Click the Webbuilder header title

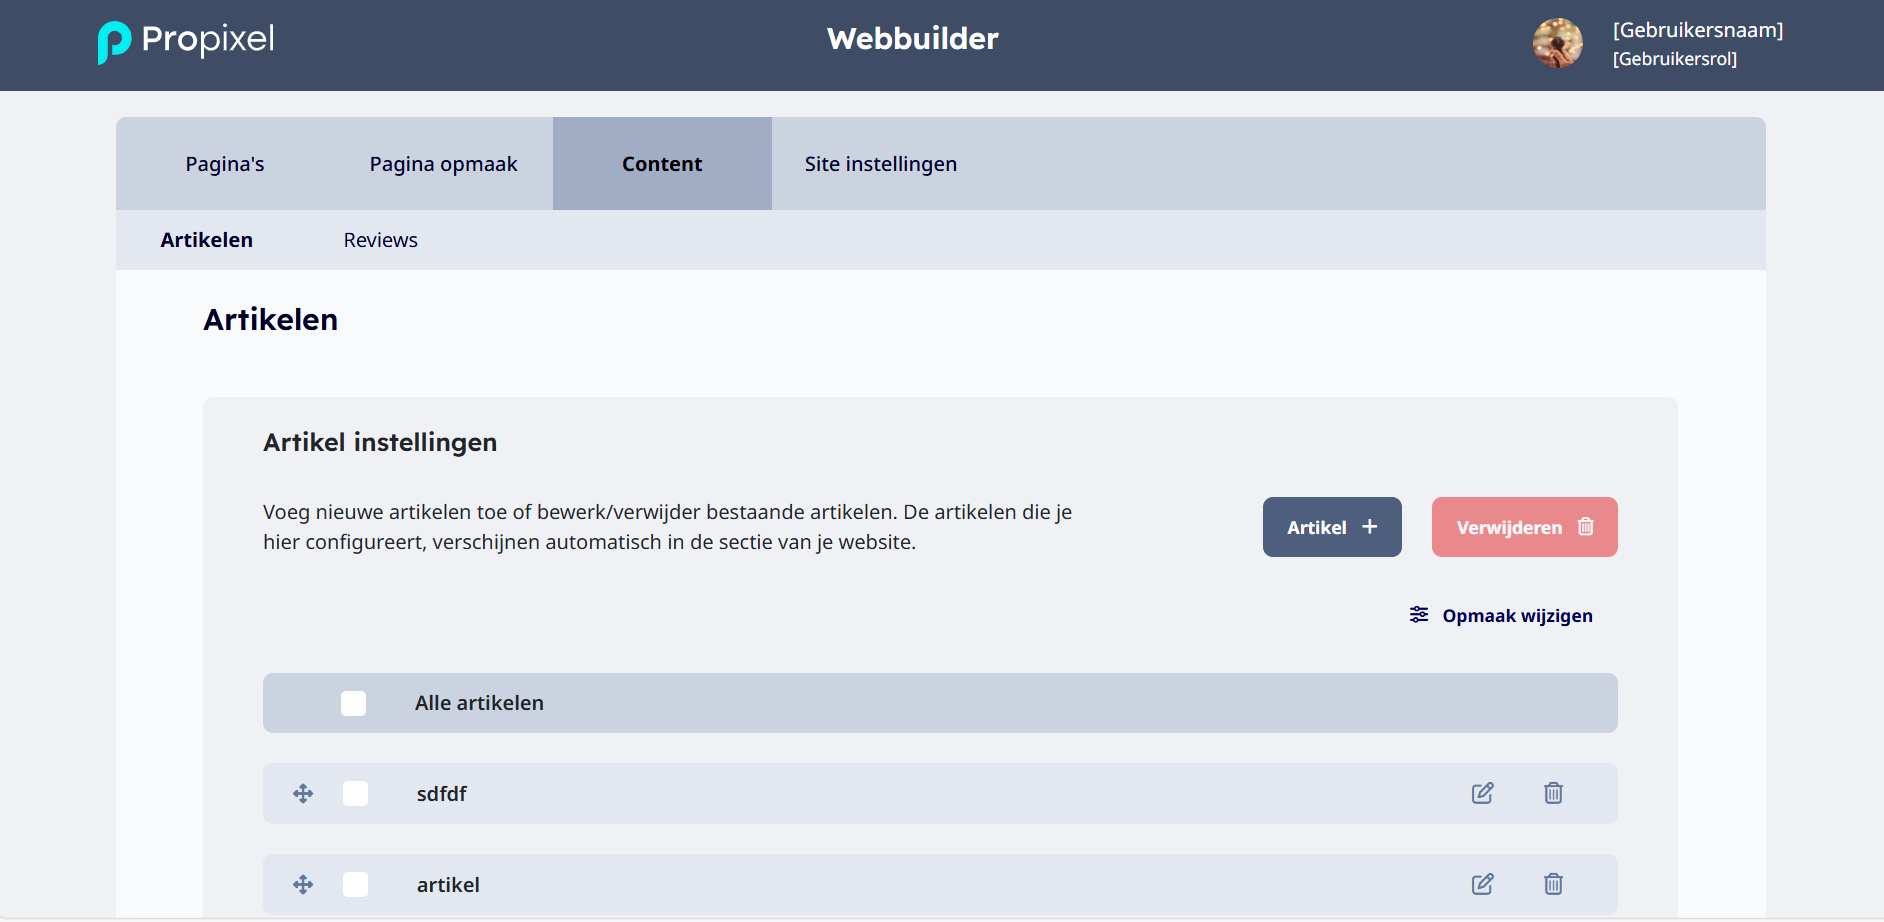click(913, 39)
